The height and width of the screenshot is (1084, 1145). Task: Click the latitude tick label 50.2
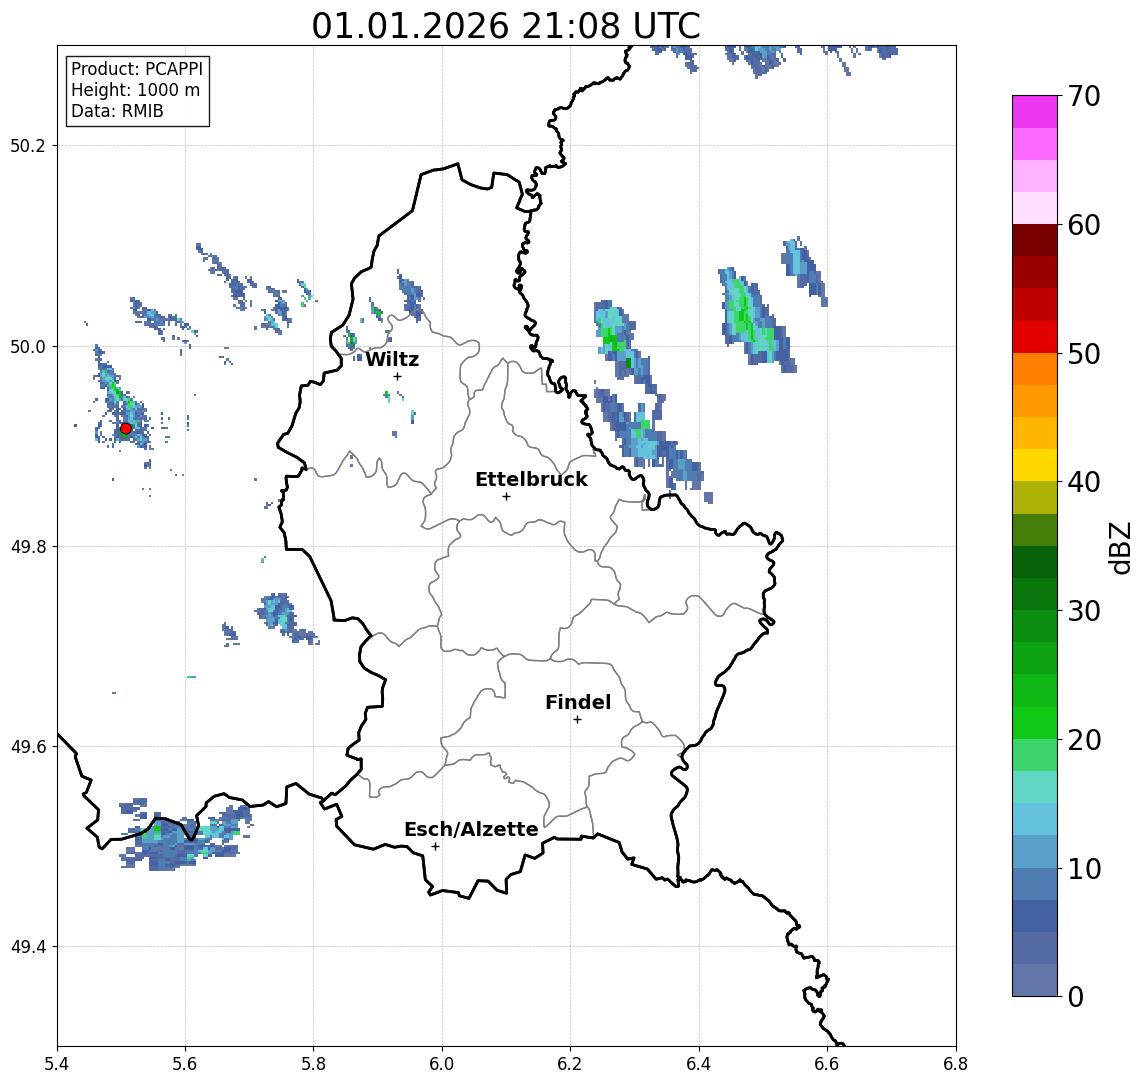pyautogui.click(x=28, y=145)
